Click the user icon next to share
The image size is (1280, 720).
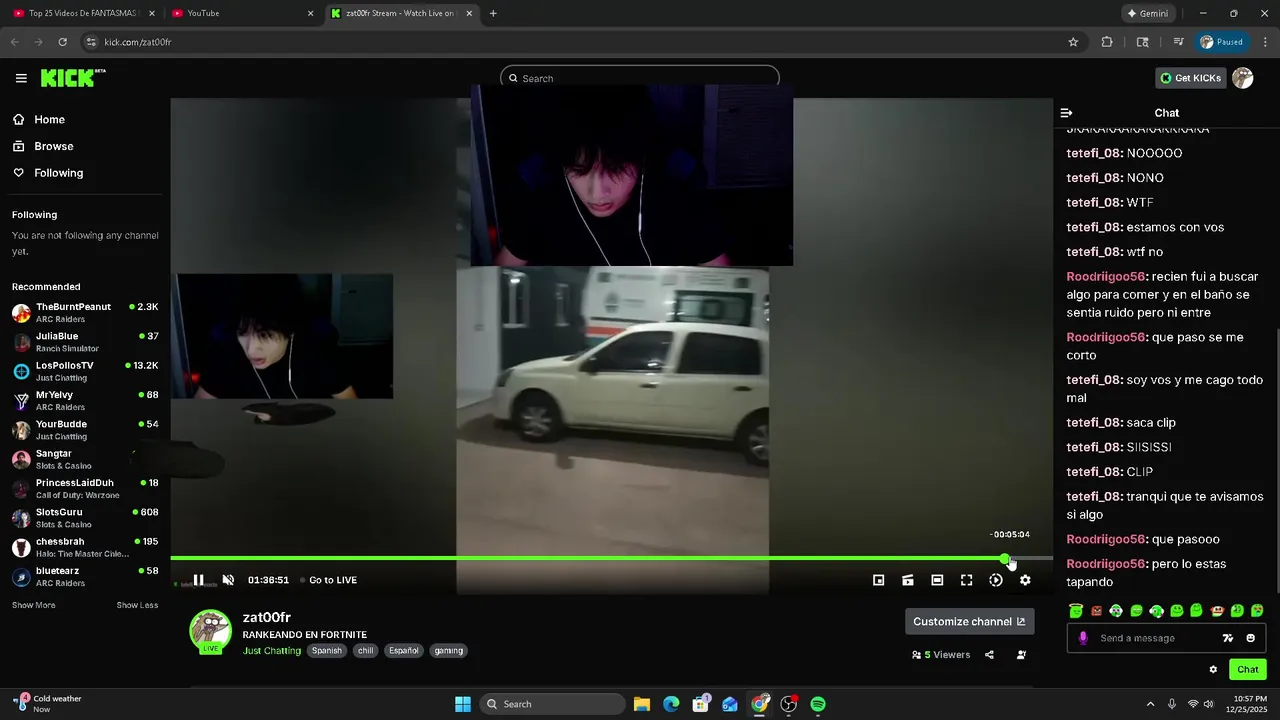[1021, 655]
